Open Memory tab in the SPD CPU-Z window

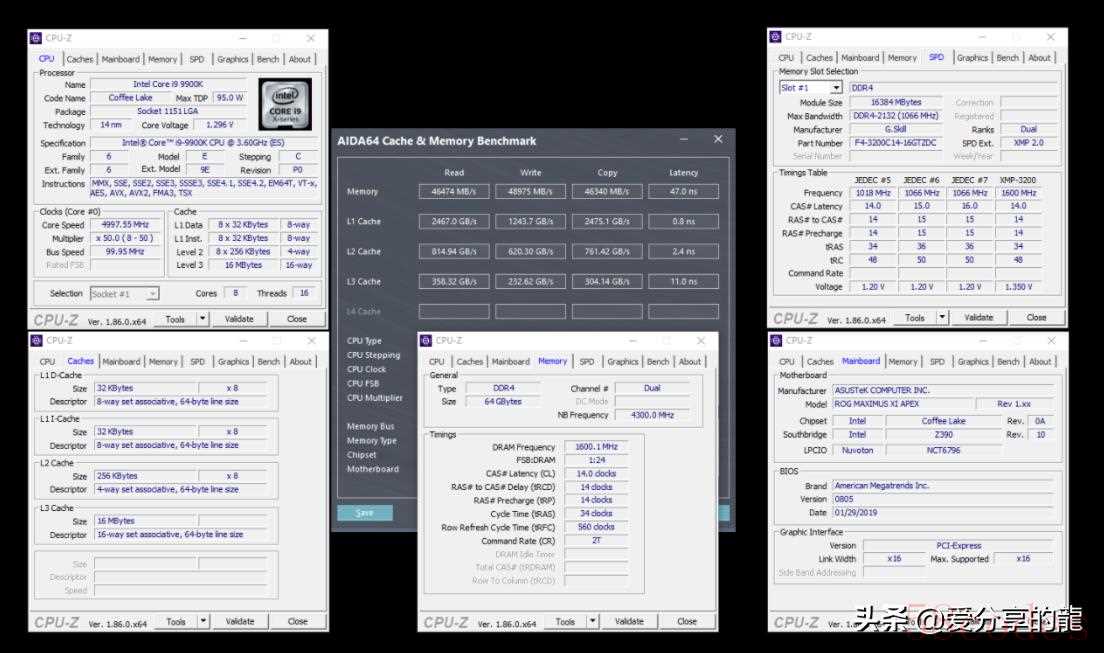902,58
